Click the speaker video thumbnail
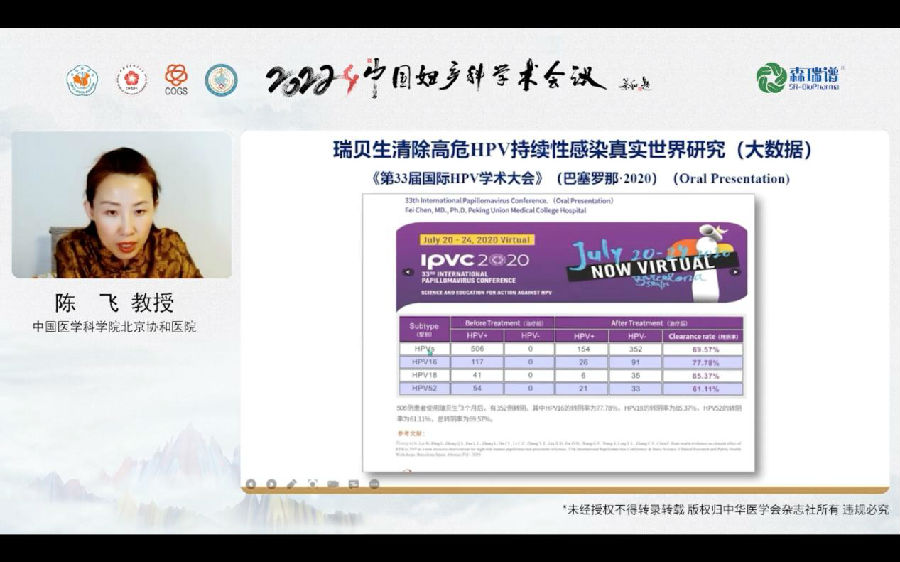Viewport: 900px width, 562px height. point(121,205)
